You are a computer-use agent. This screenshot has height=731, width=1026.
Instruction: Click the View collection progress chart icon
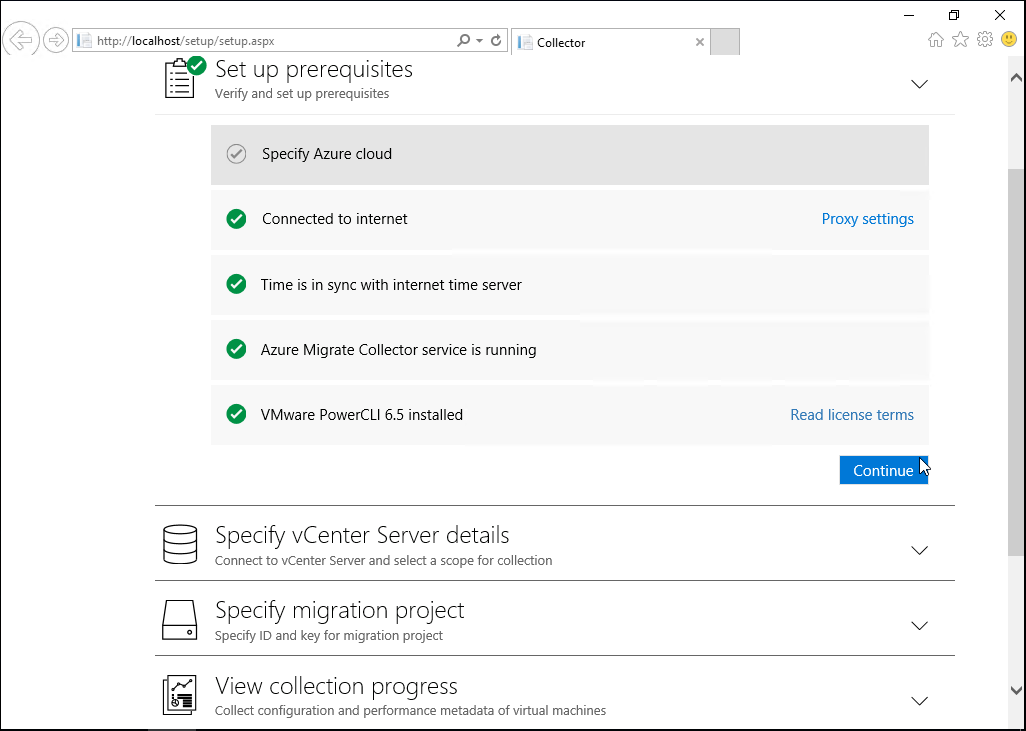[180, 695]
